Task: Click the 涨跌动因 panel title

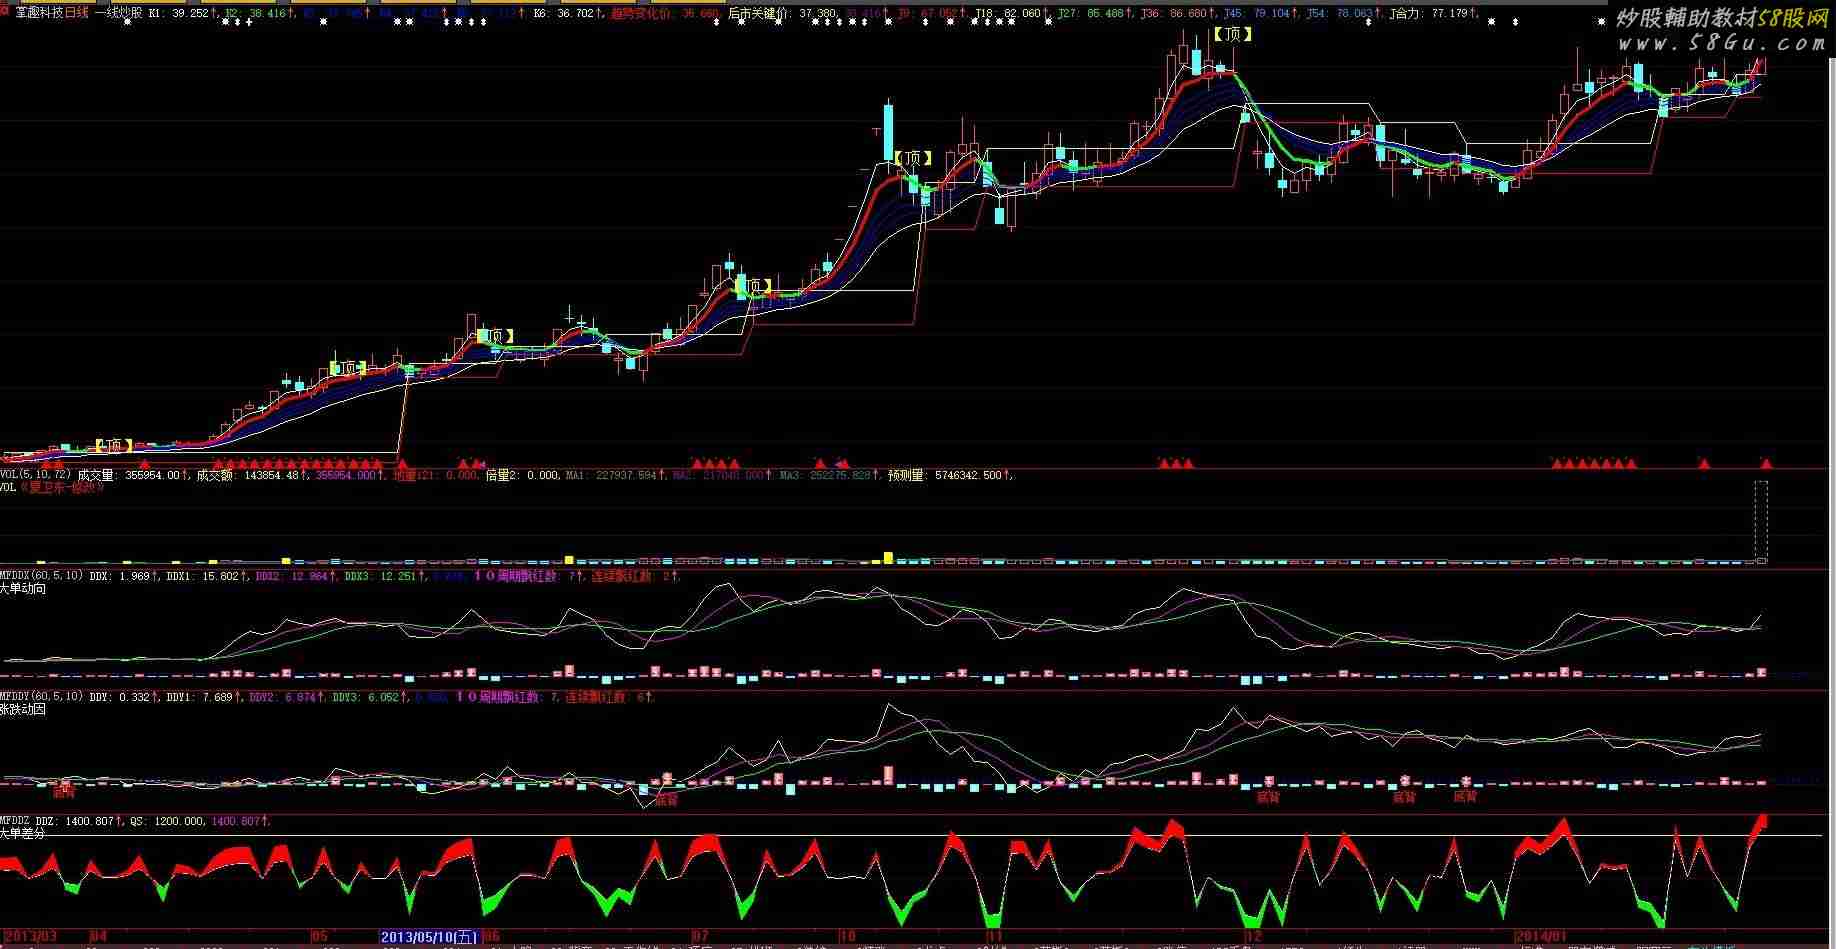Action: tap(23, 709)
